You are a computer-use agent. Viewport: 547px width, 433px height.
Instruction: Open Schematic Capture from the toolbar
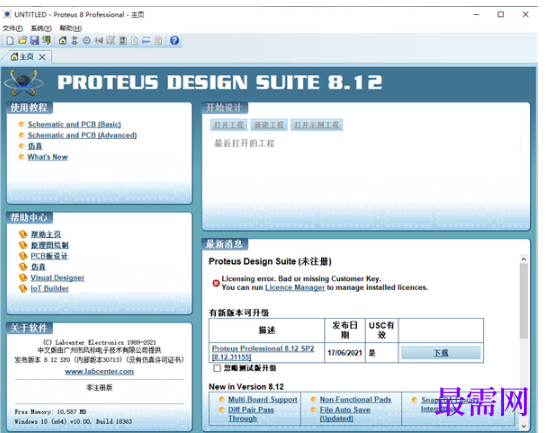74,40
